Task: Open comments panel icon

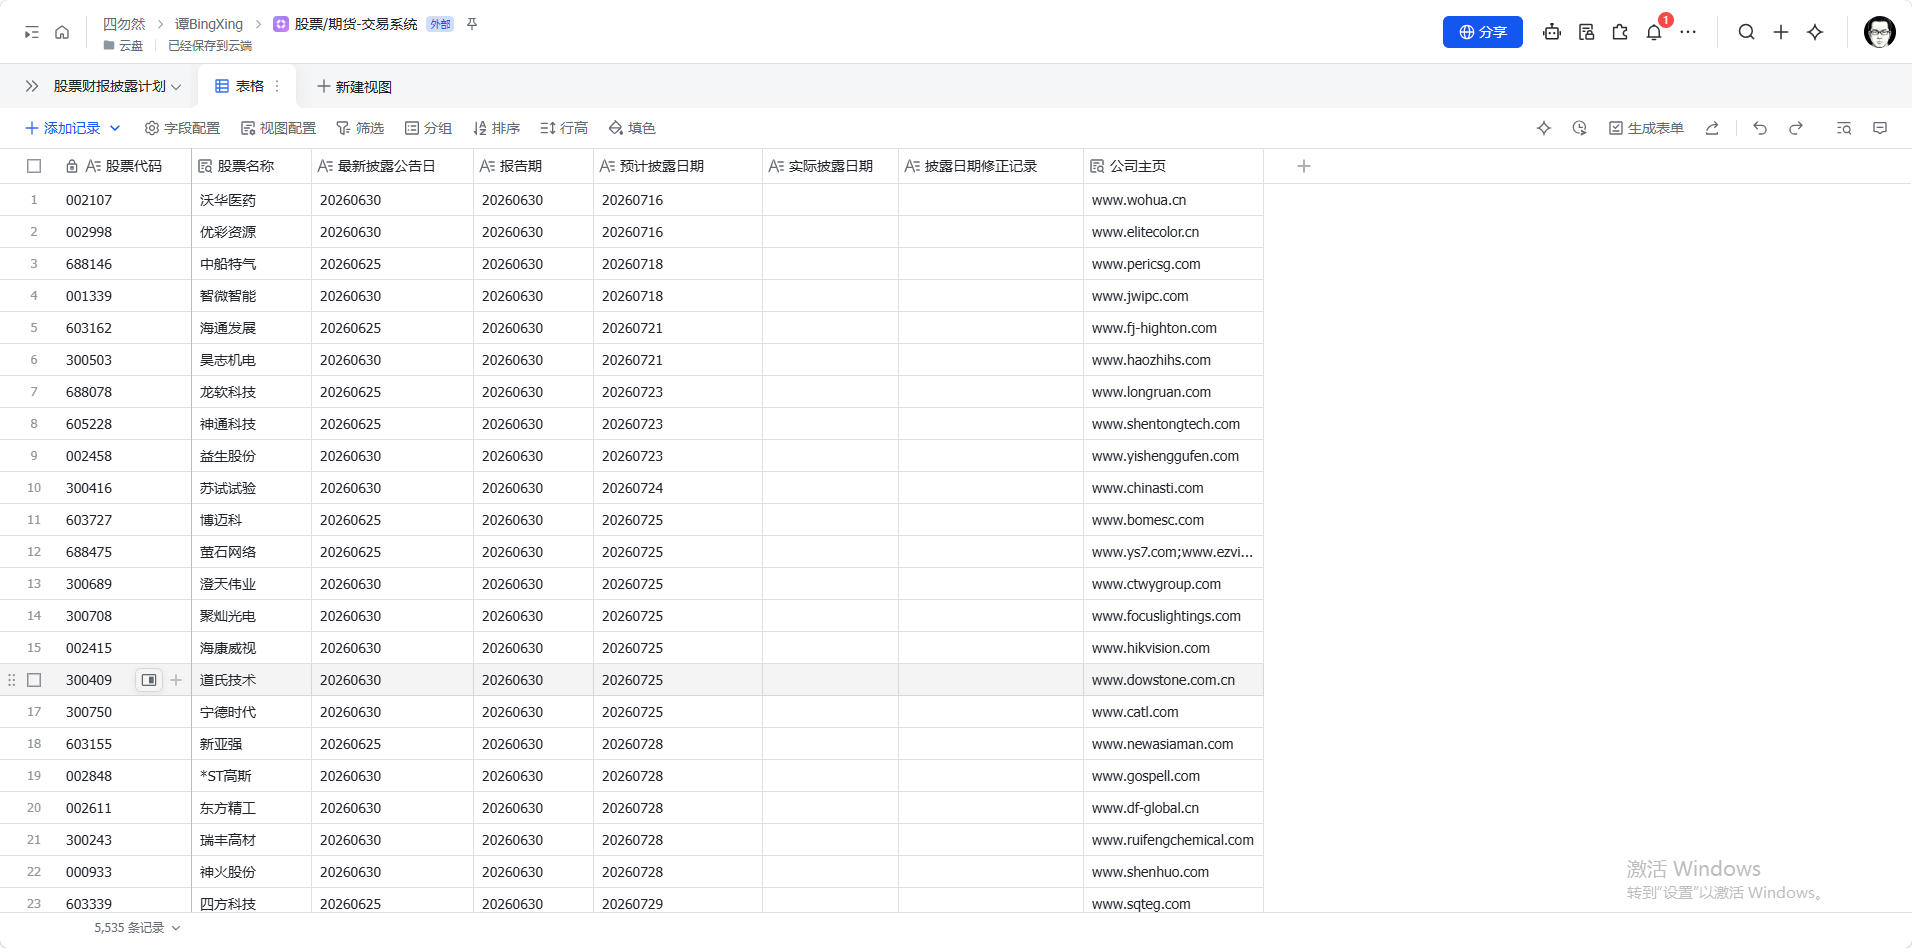Action: 1880,128
